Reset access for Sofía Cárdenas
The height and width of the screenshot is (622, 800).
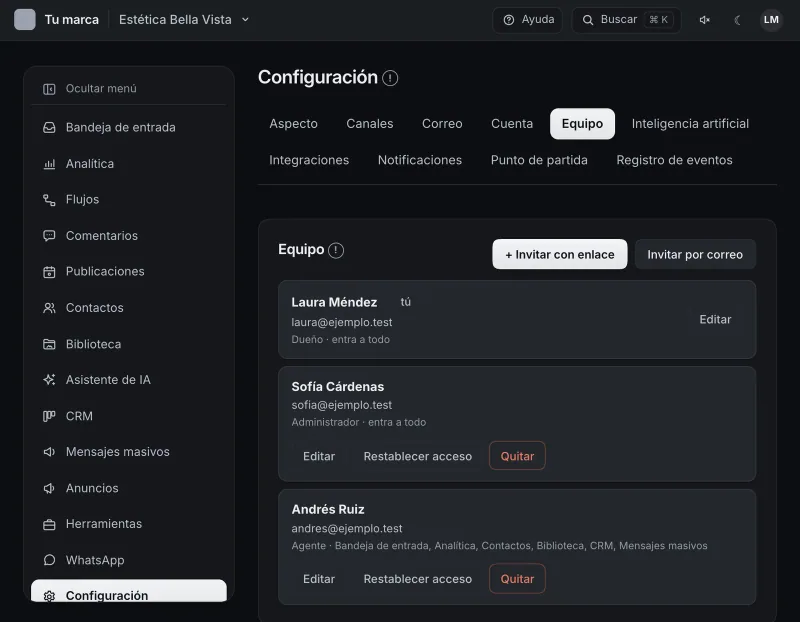pos(417,456)
